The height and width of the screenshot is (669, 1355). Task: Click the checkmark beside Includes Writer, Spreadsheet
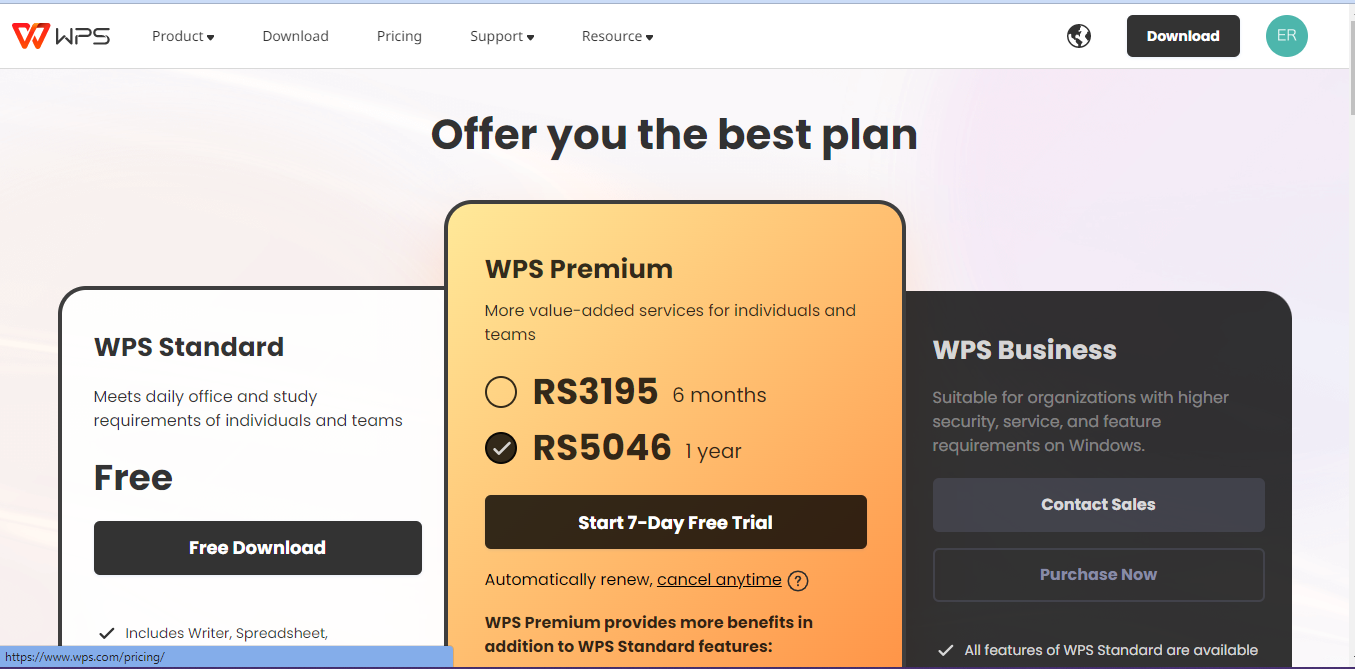[x=107, y=632]
